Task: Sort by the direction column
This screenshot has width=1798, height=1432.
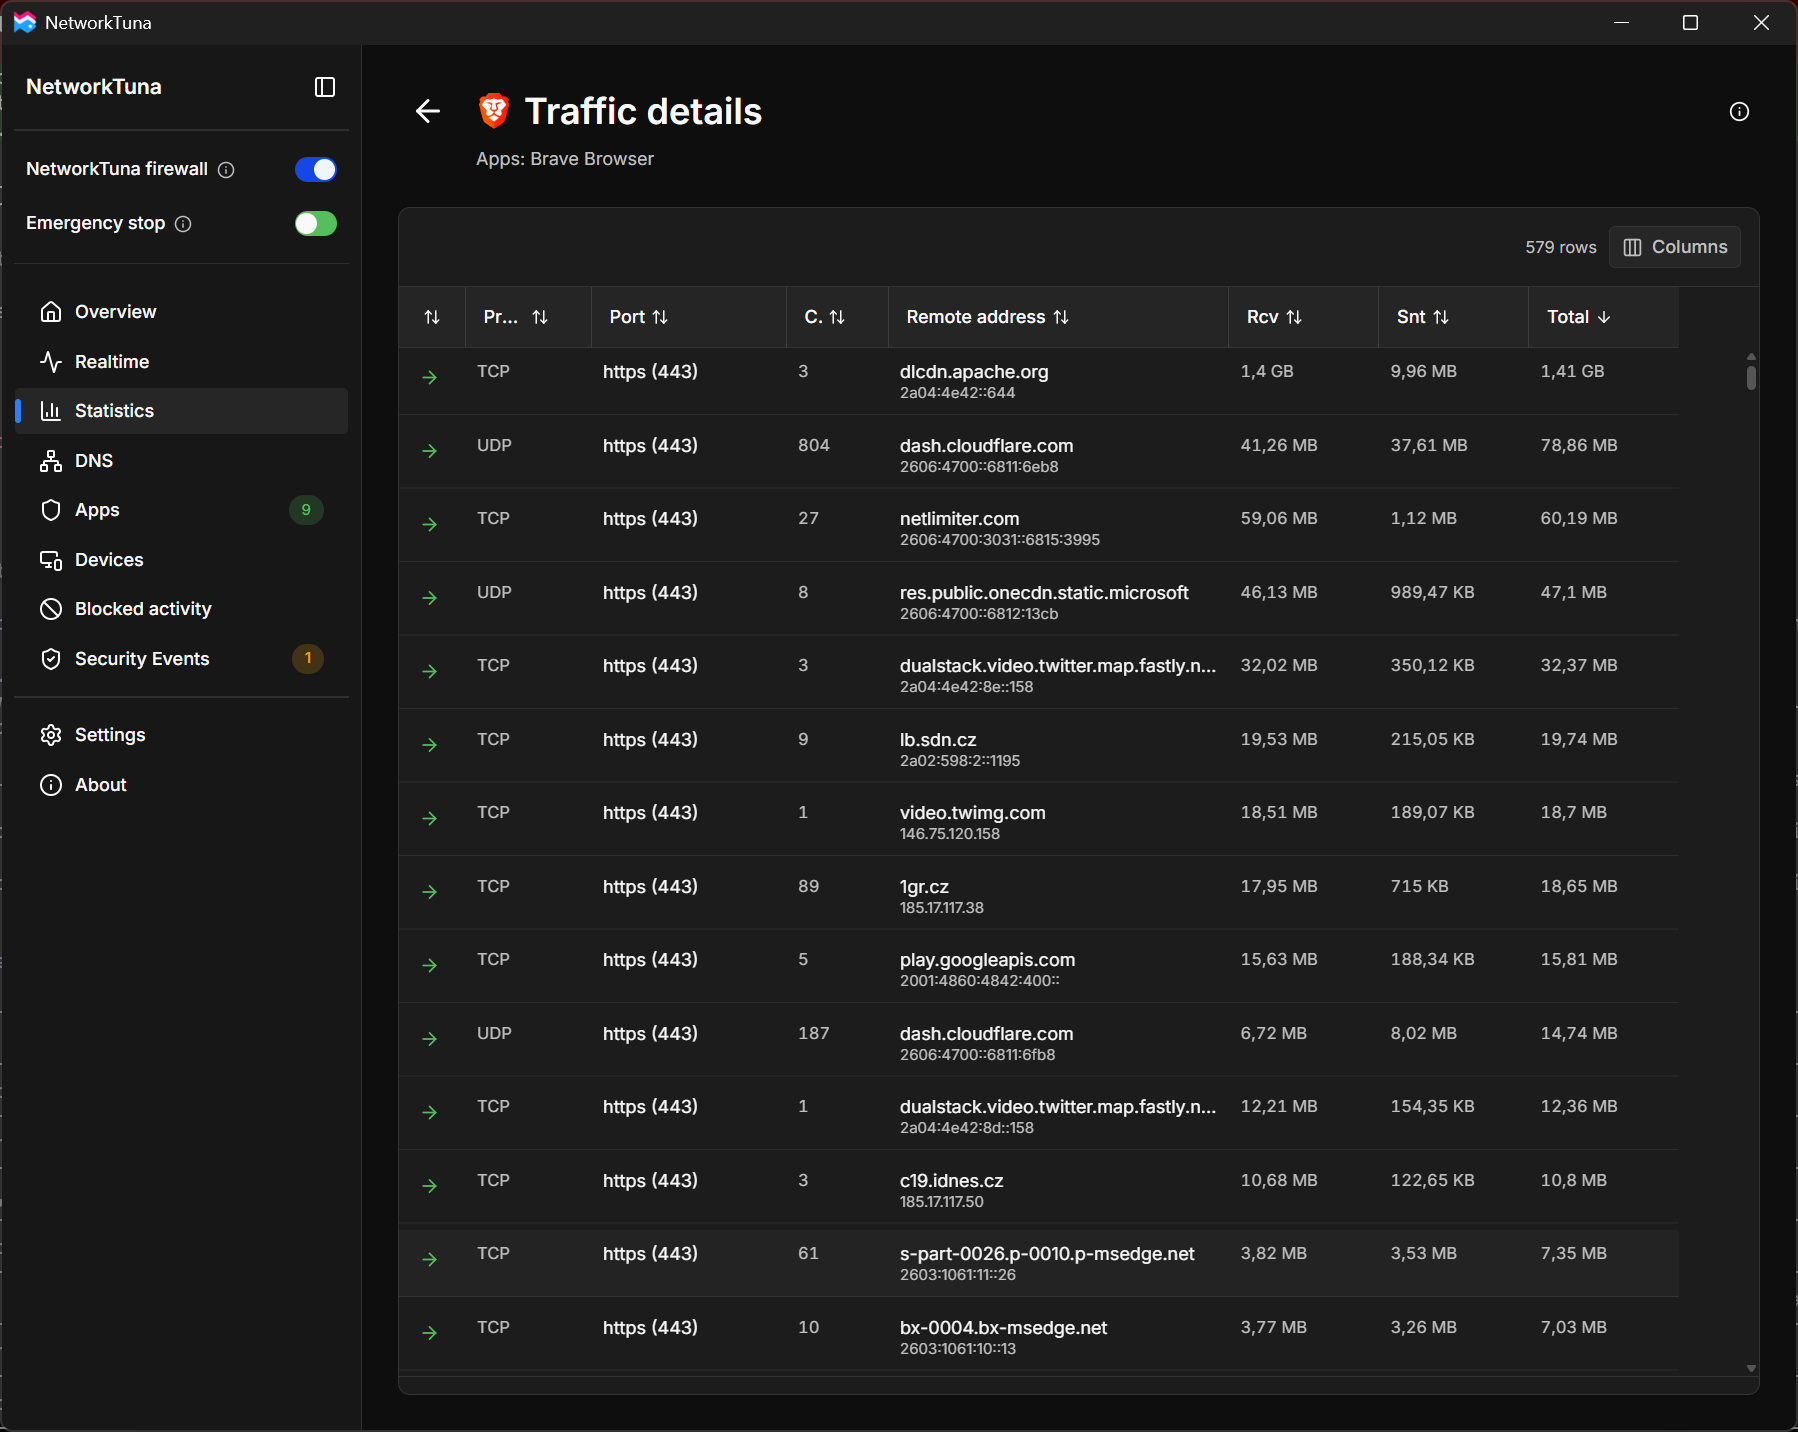Action: (x=432, y=317)
